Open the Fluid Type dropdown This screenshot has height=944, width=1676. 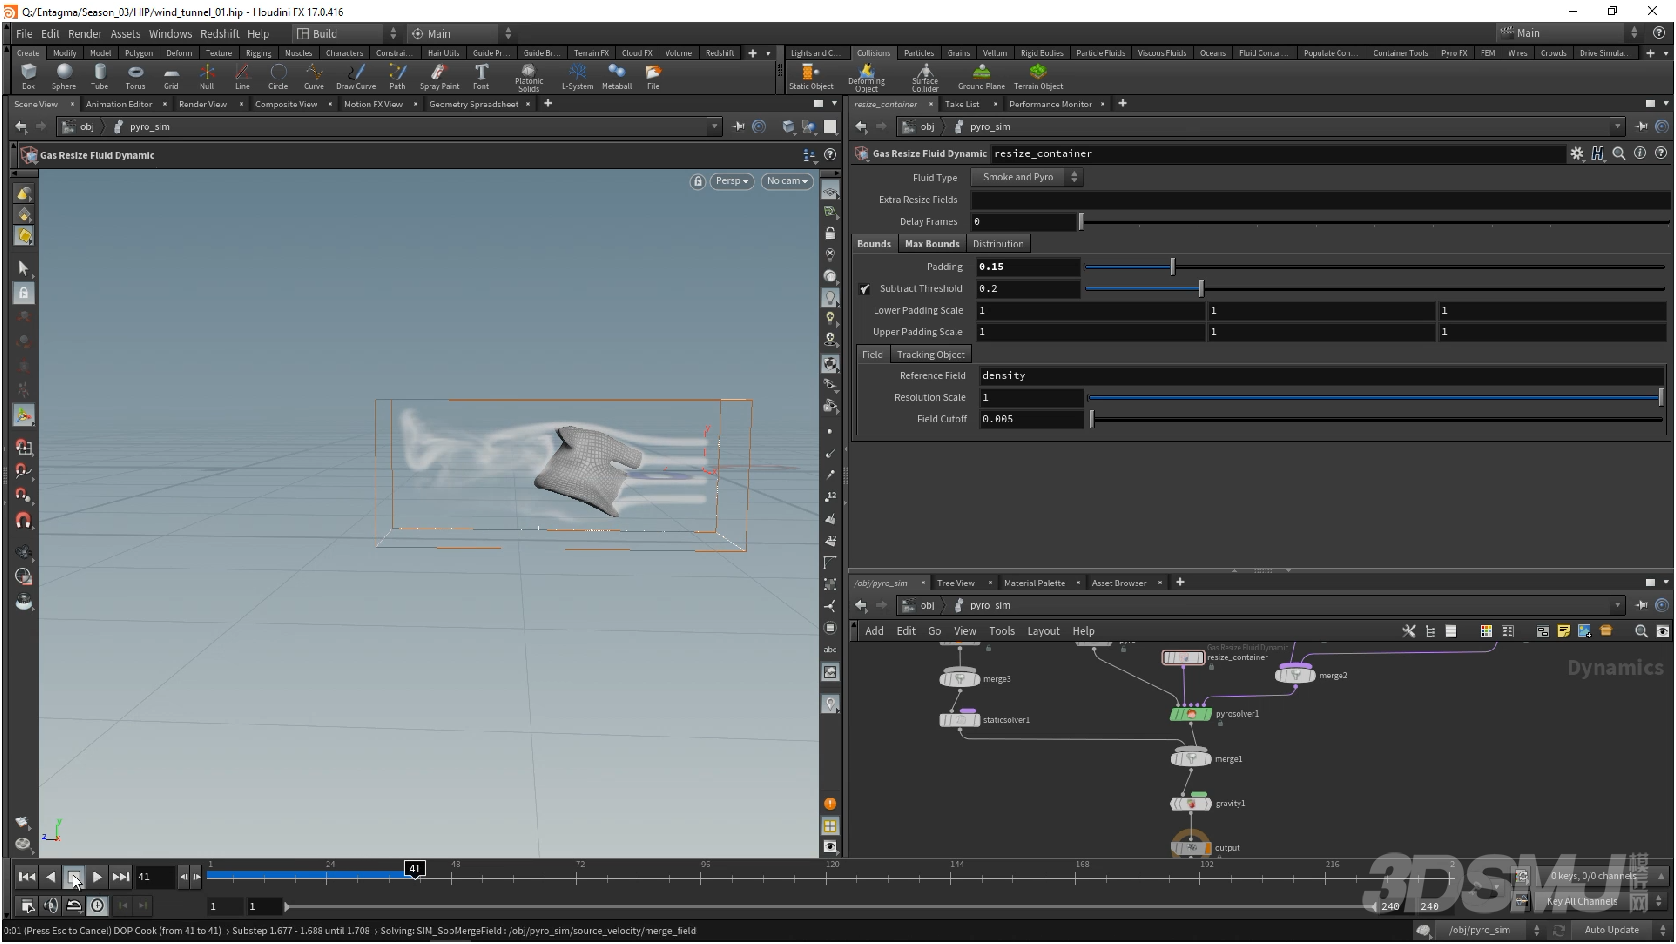[x=1027, y=177]
